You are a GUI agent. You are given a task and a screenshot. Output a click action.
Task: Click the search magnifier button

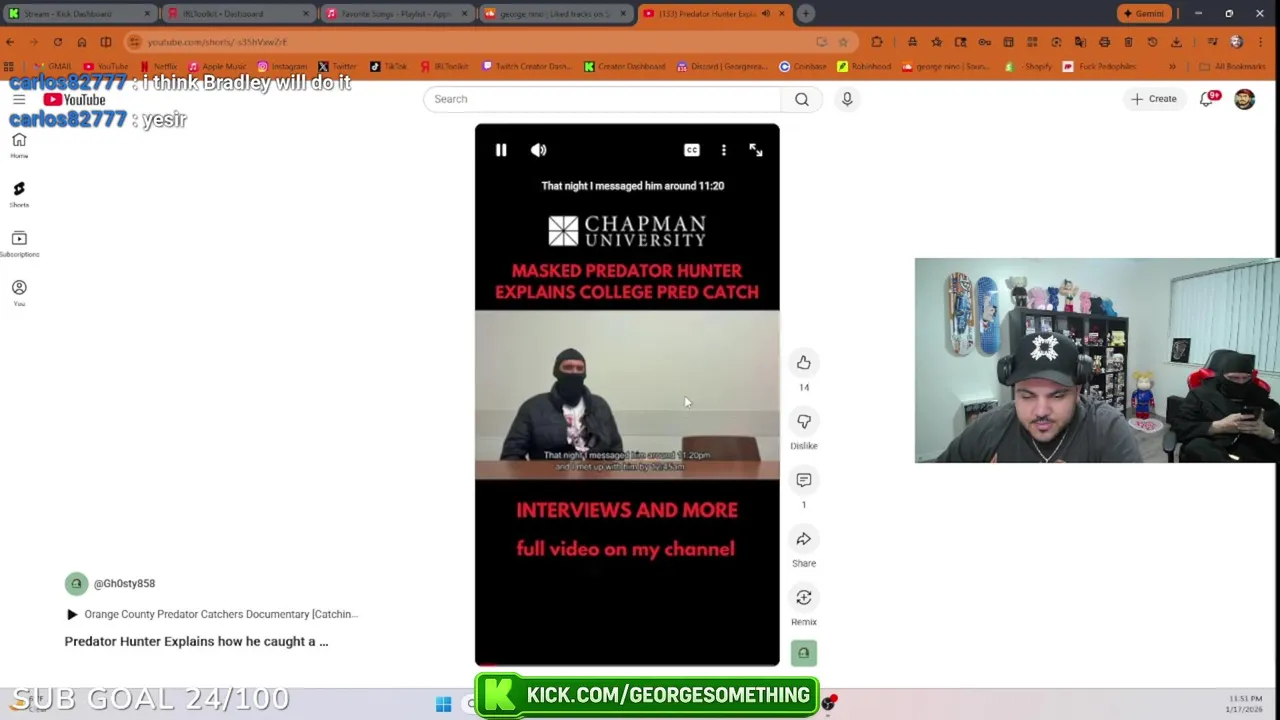pyautogui.click(x=802, y=99)
